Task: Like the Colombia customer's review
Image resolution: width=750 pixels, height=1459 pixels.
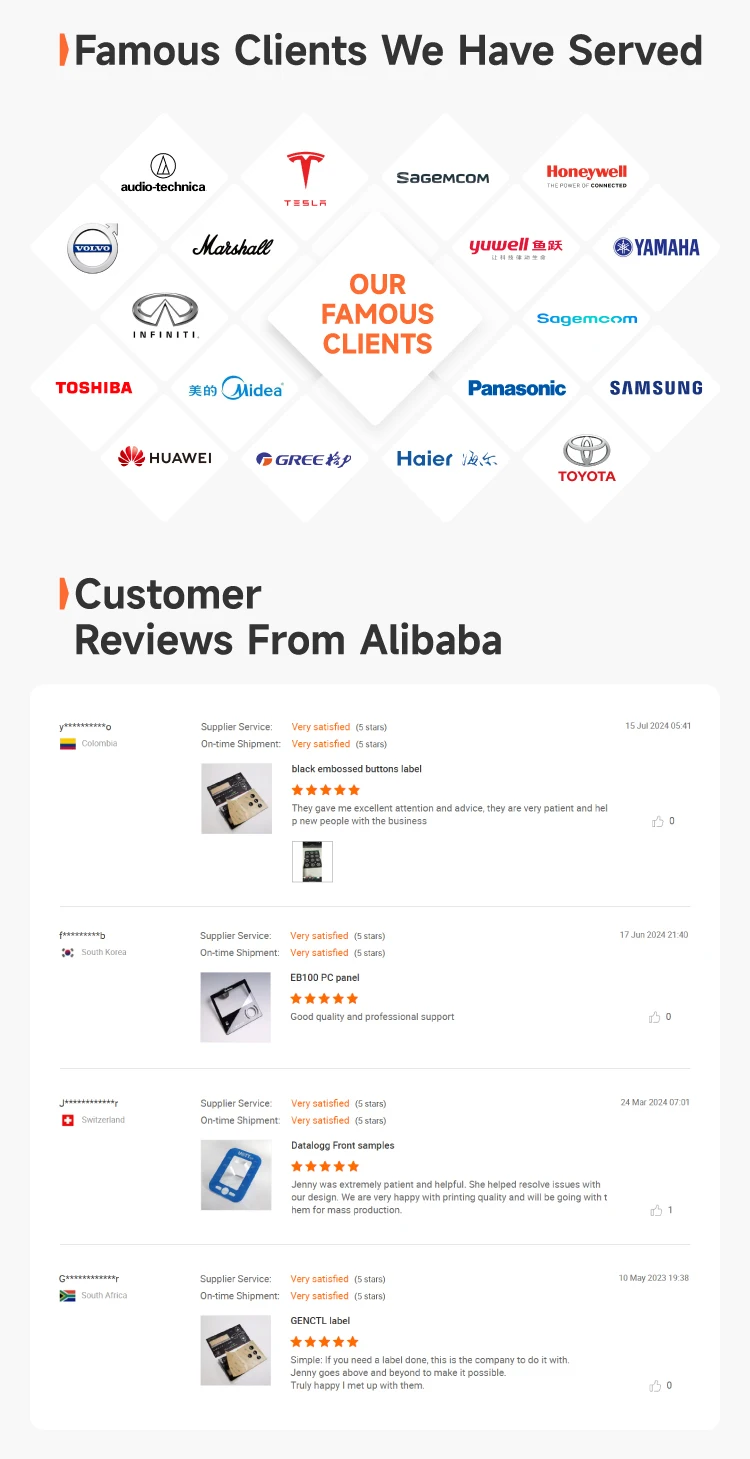Action: pyautogui.click(x=657, y=821)
